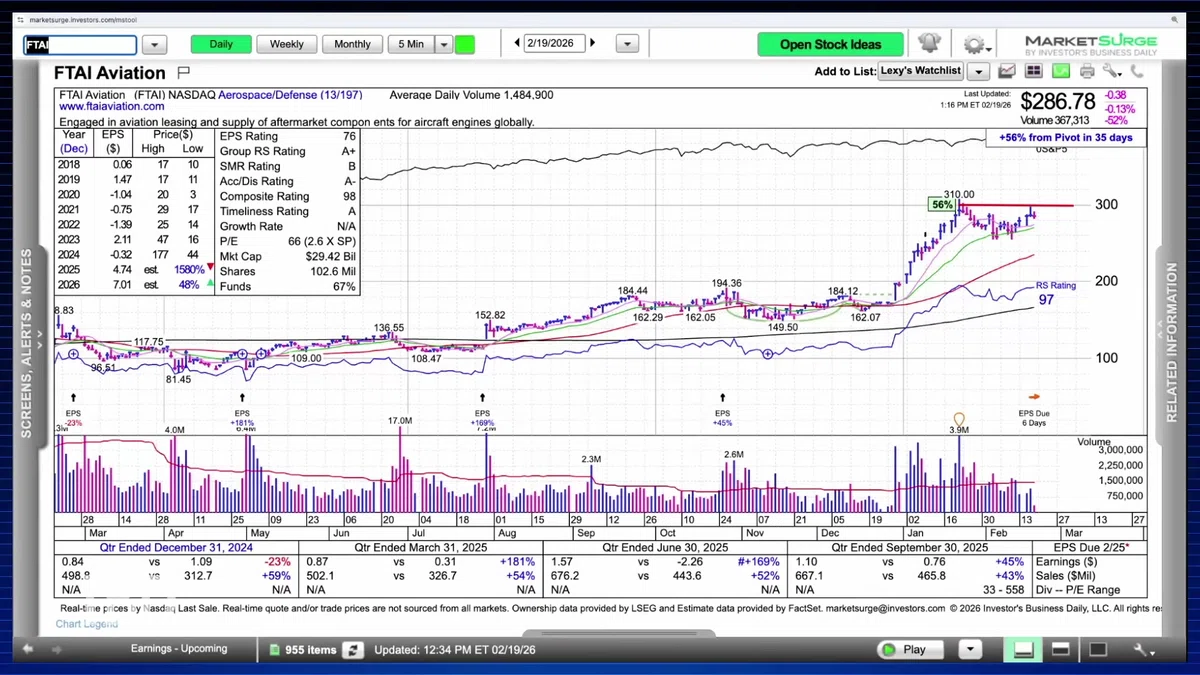The image size is (1200, 675).
Task: Go back with the bottom-left back arrow
Action: (28, 649)
